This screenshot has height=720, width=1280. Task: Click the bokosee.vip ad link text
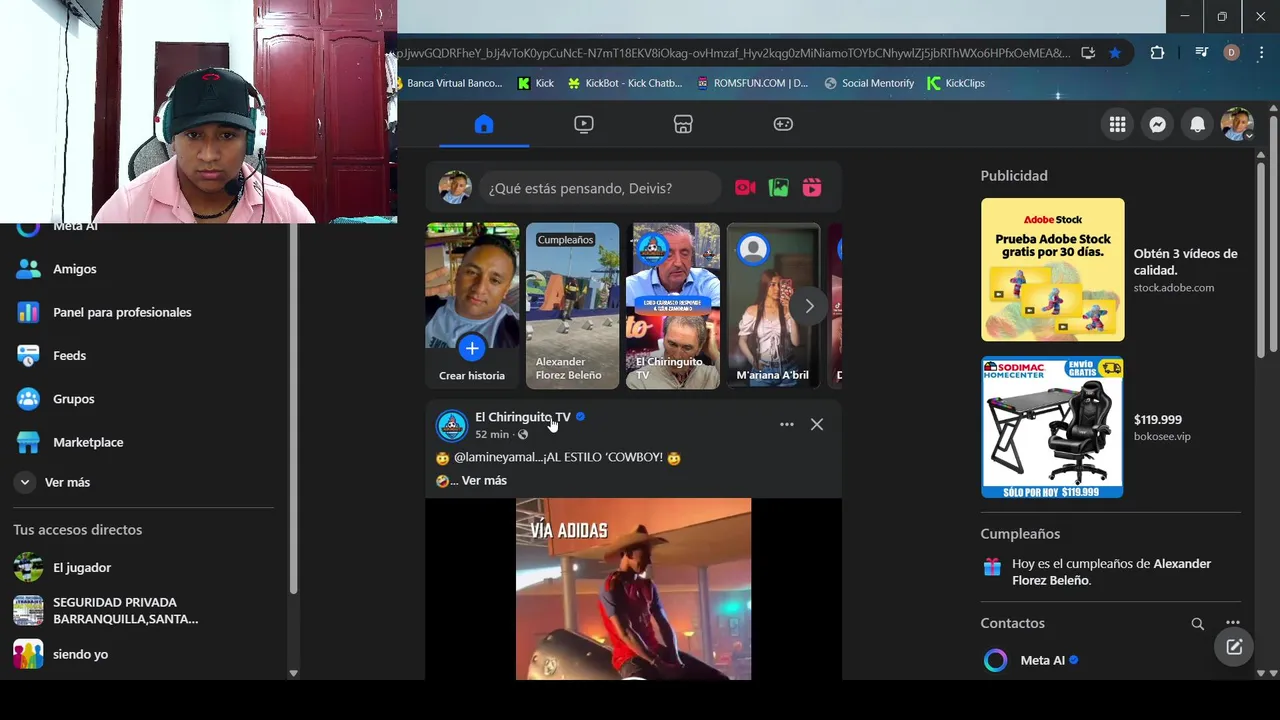1162,436
